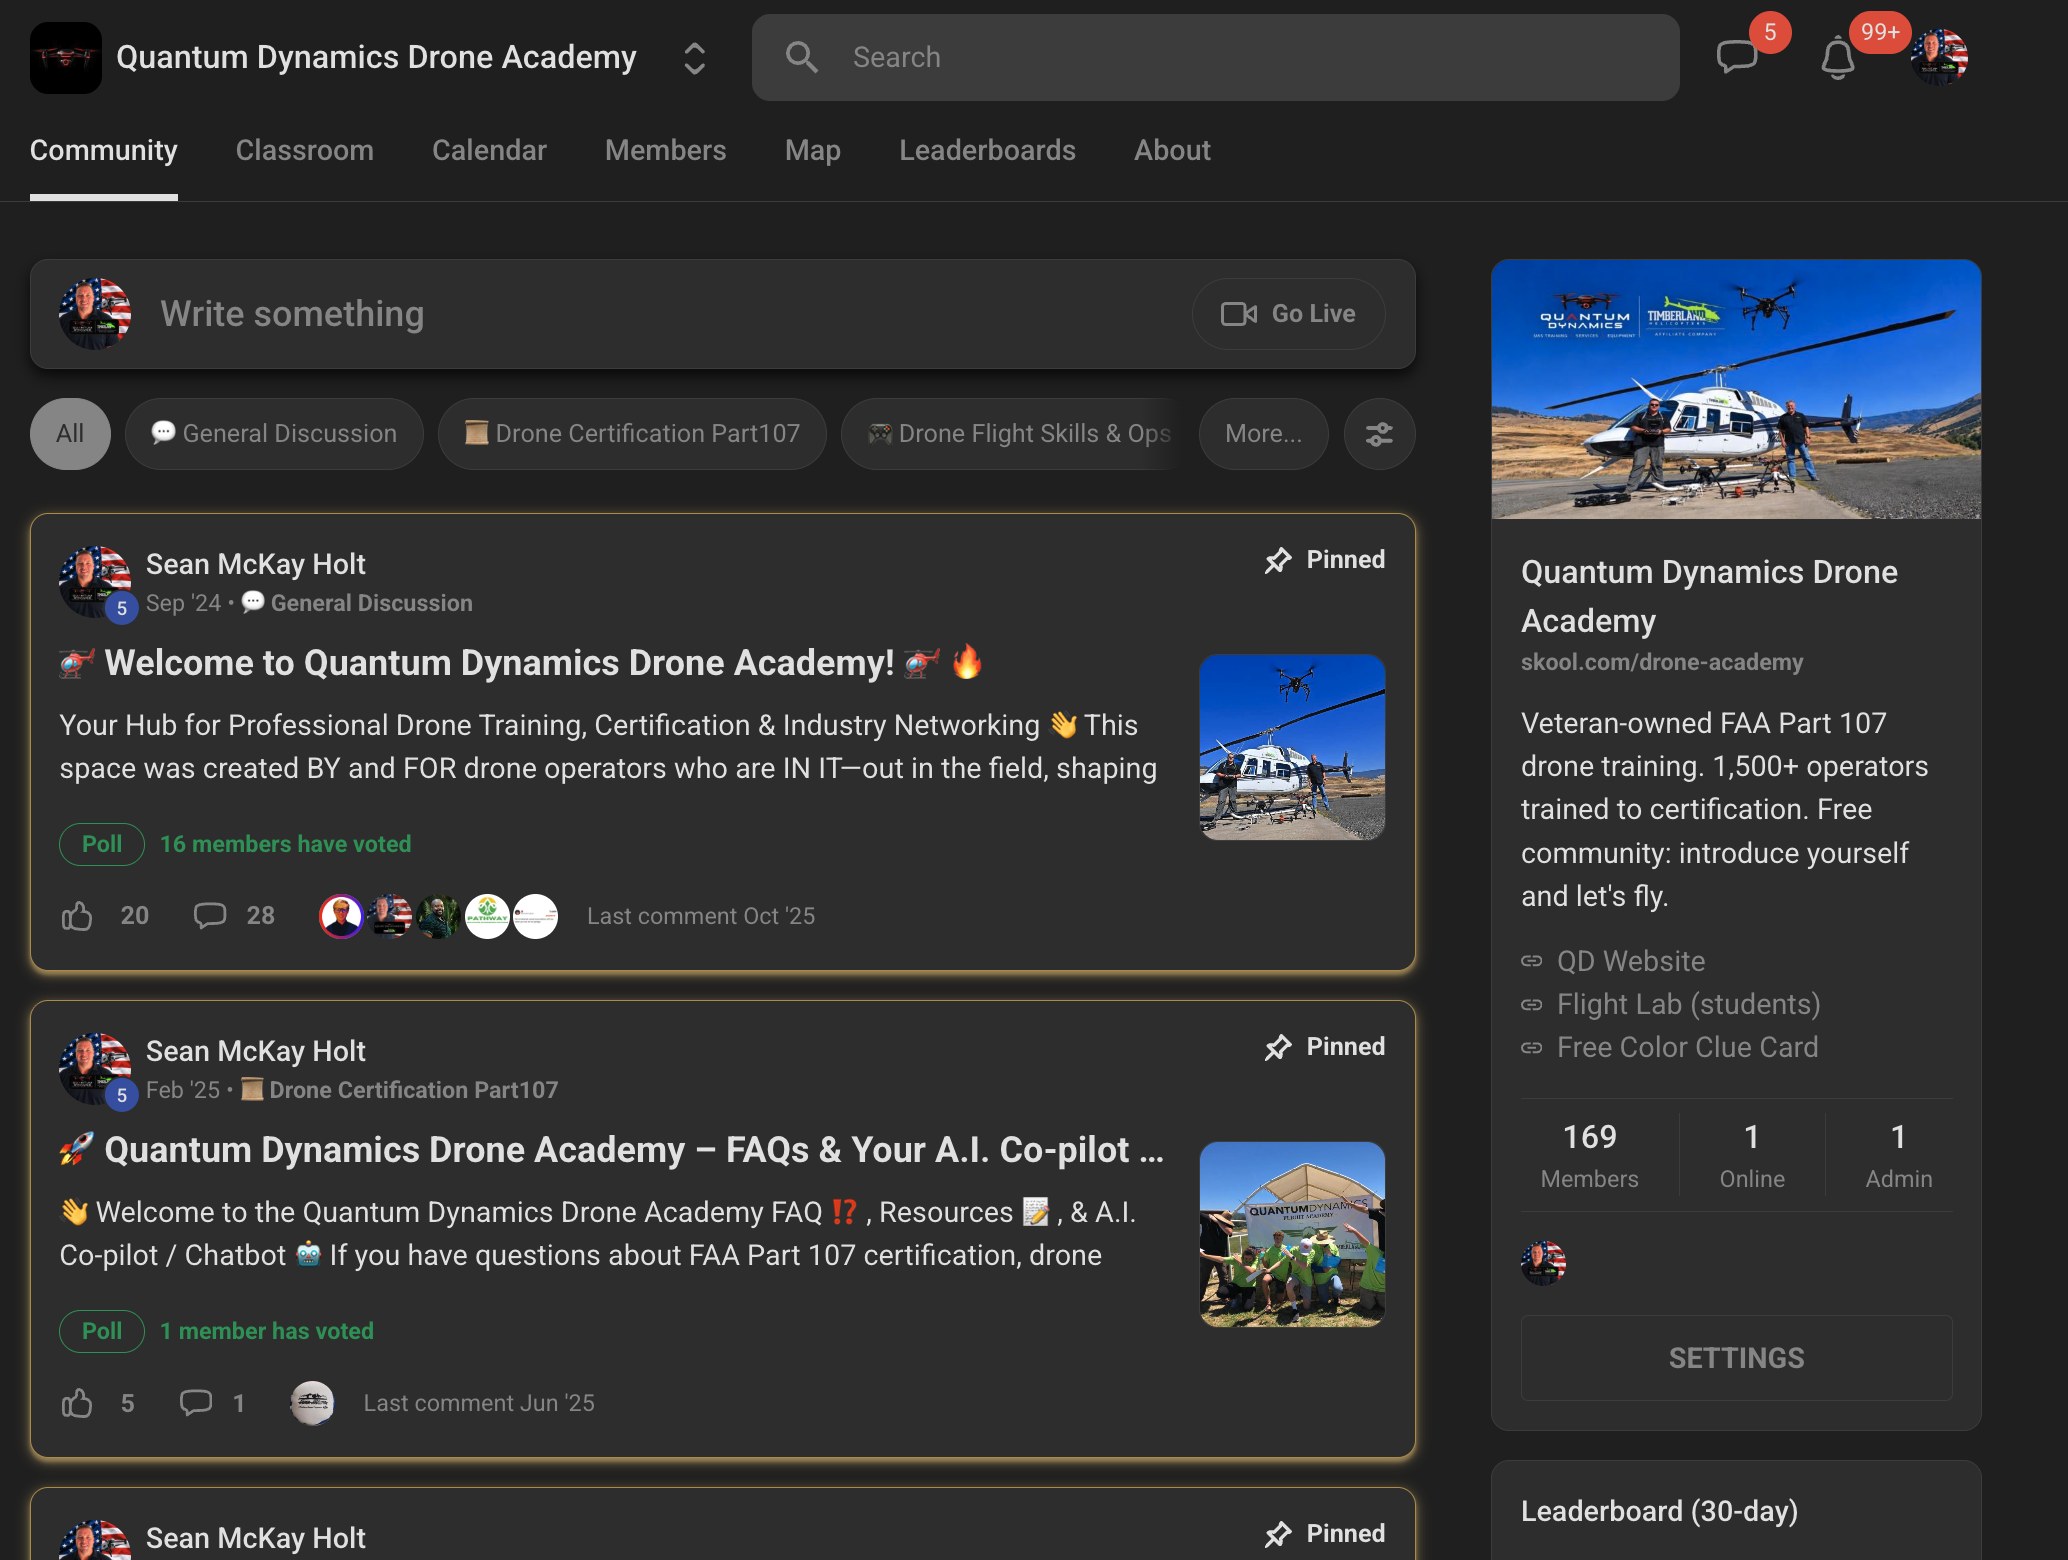The height and width of the screenshot is (1560, 2068).
Task: Start a Go Live stream
Action: [1288, 314]
